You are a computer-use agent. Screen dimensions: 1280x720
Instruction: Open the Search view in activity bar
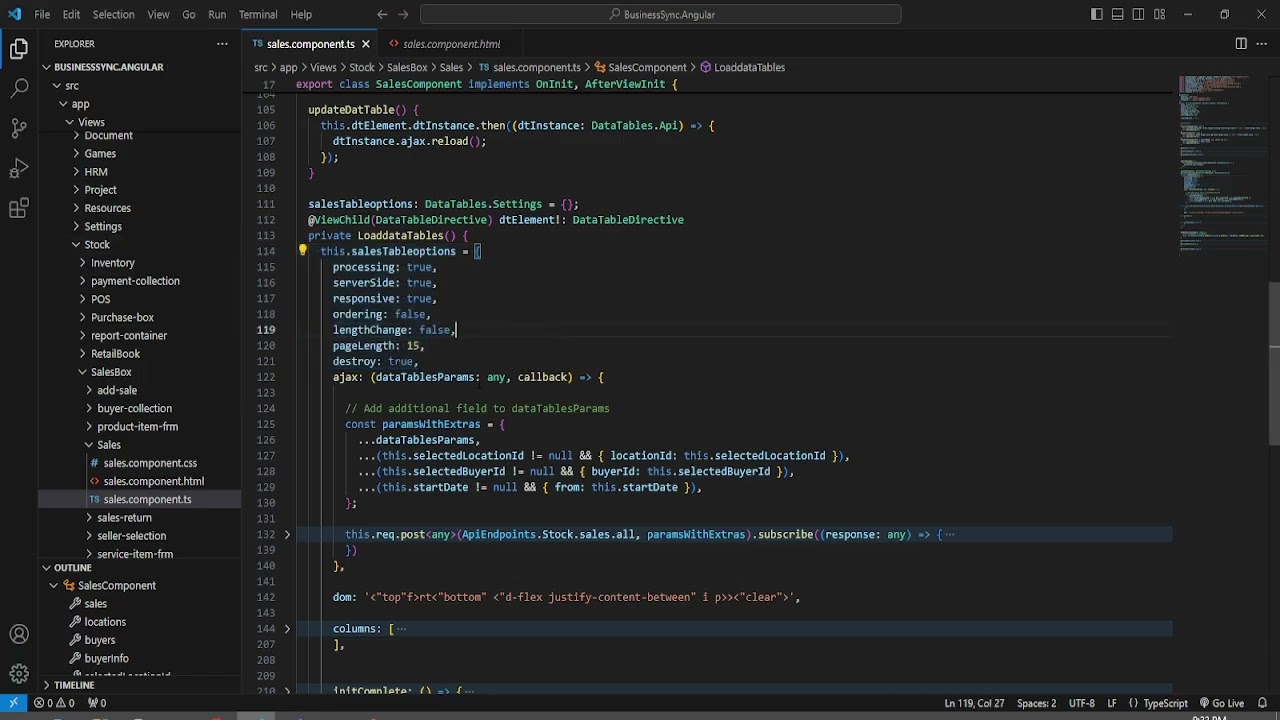19,88
